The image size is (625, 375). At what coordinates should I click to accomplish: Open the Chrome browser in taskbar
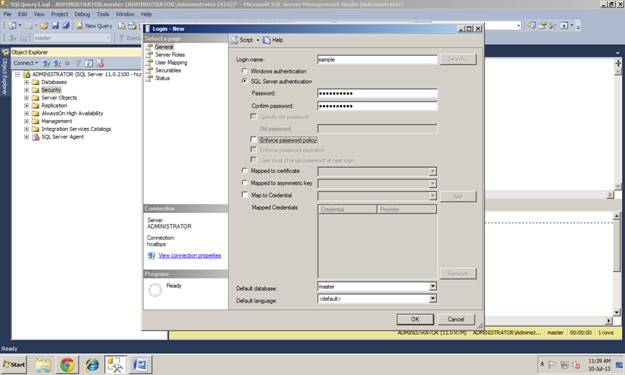pos(67,365)
